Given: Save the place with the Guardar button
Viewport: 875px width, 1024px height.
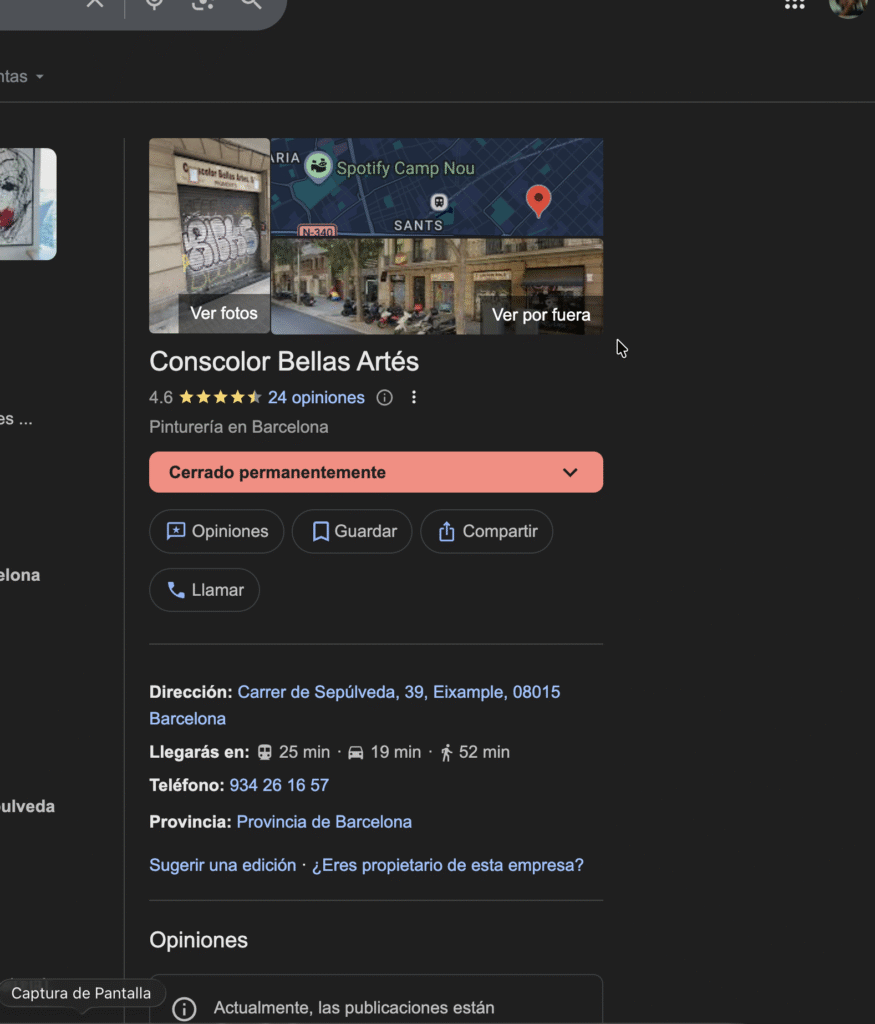Looking at the screenshot, I should 352,532.
